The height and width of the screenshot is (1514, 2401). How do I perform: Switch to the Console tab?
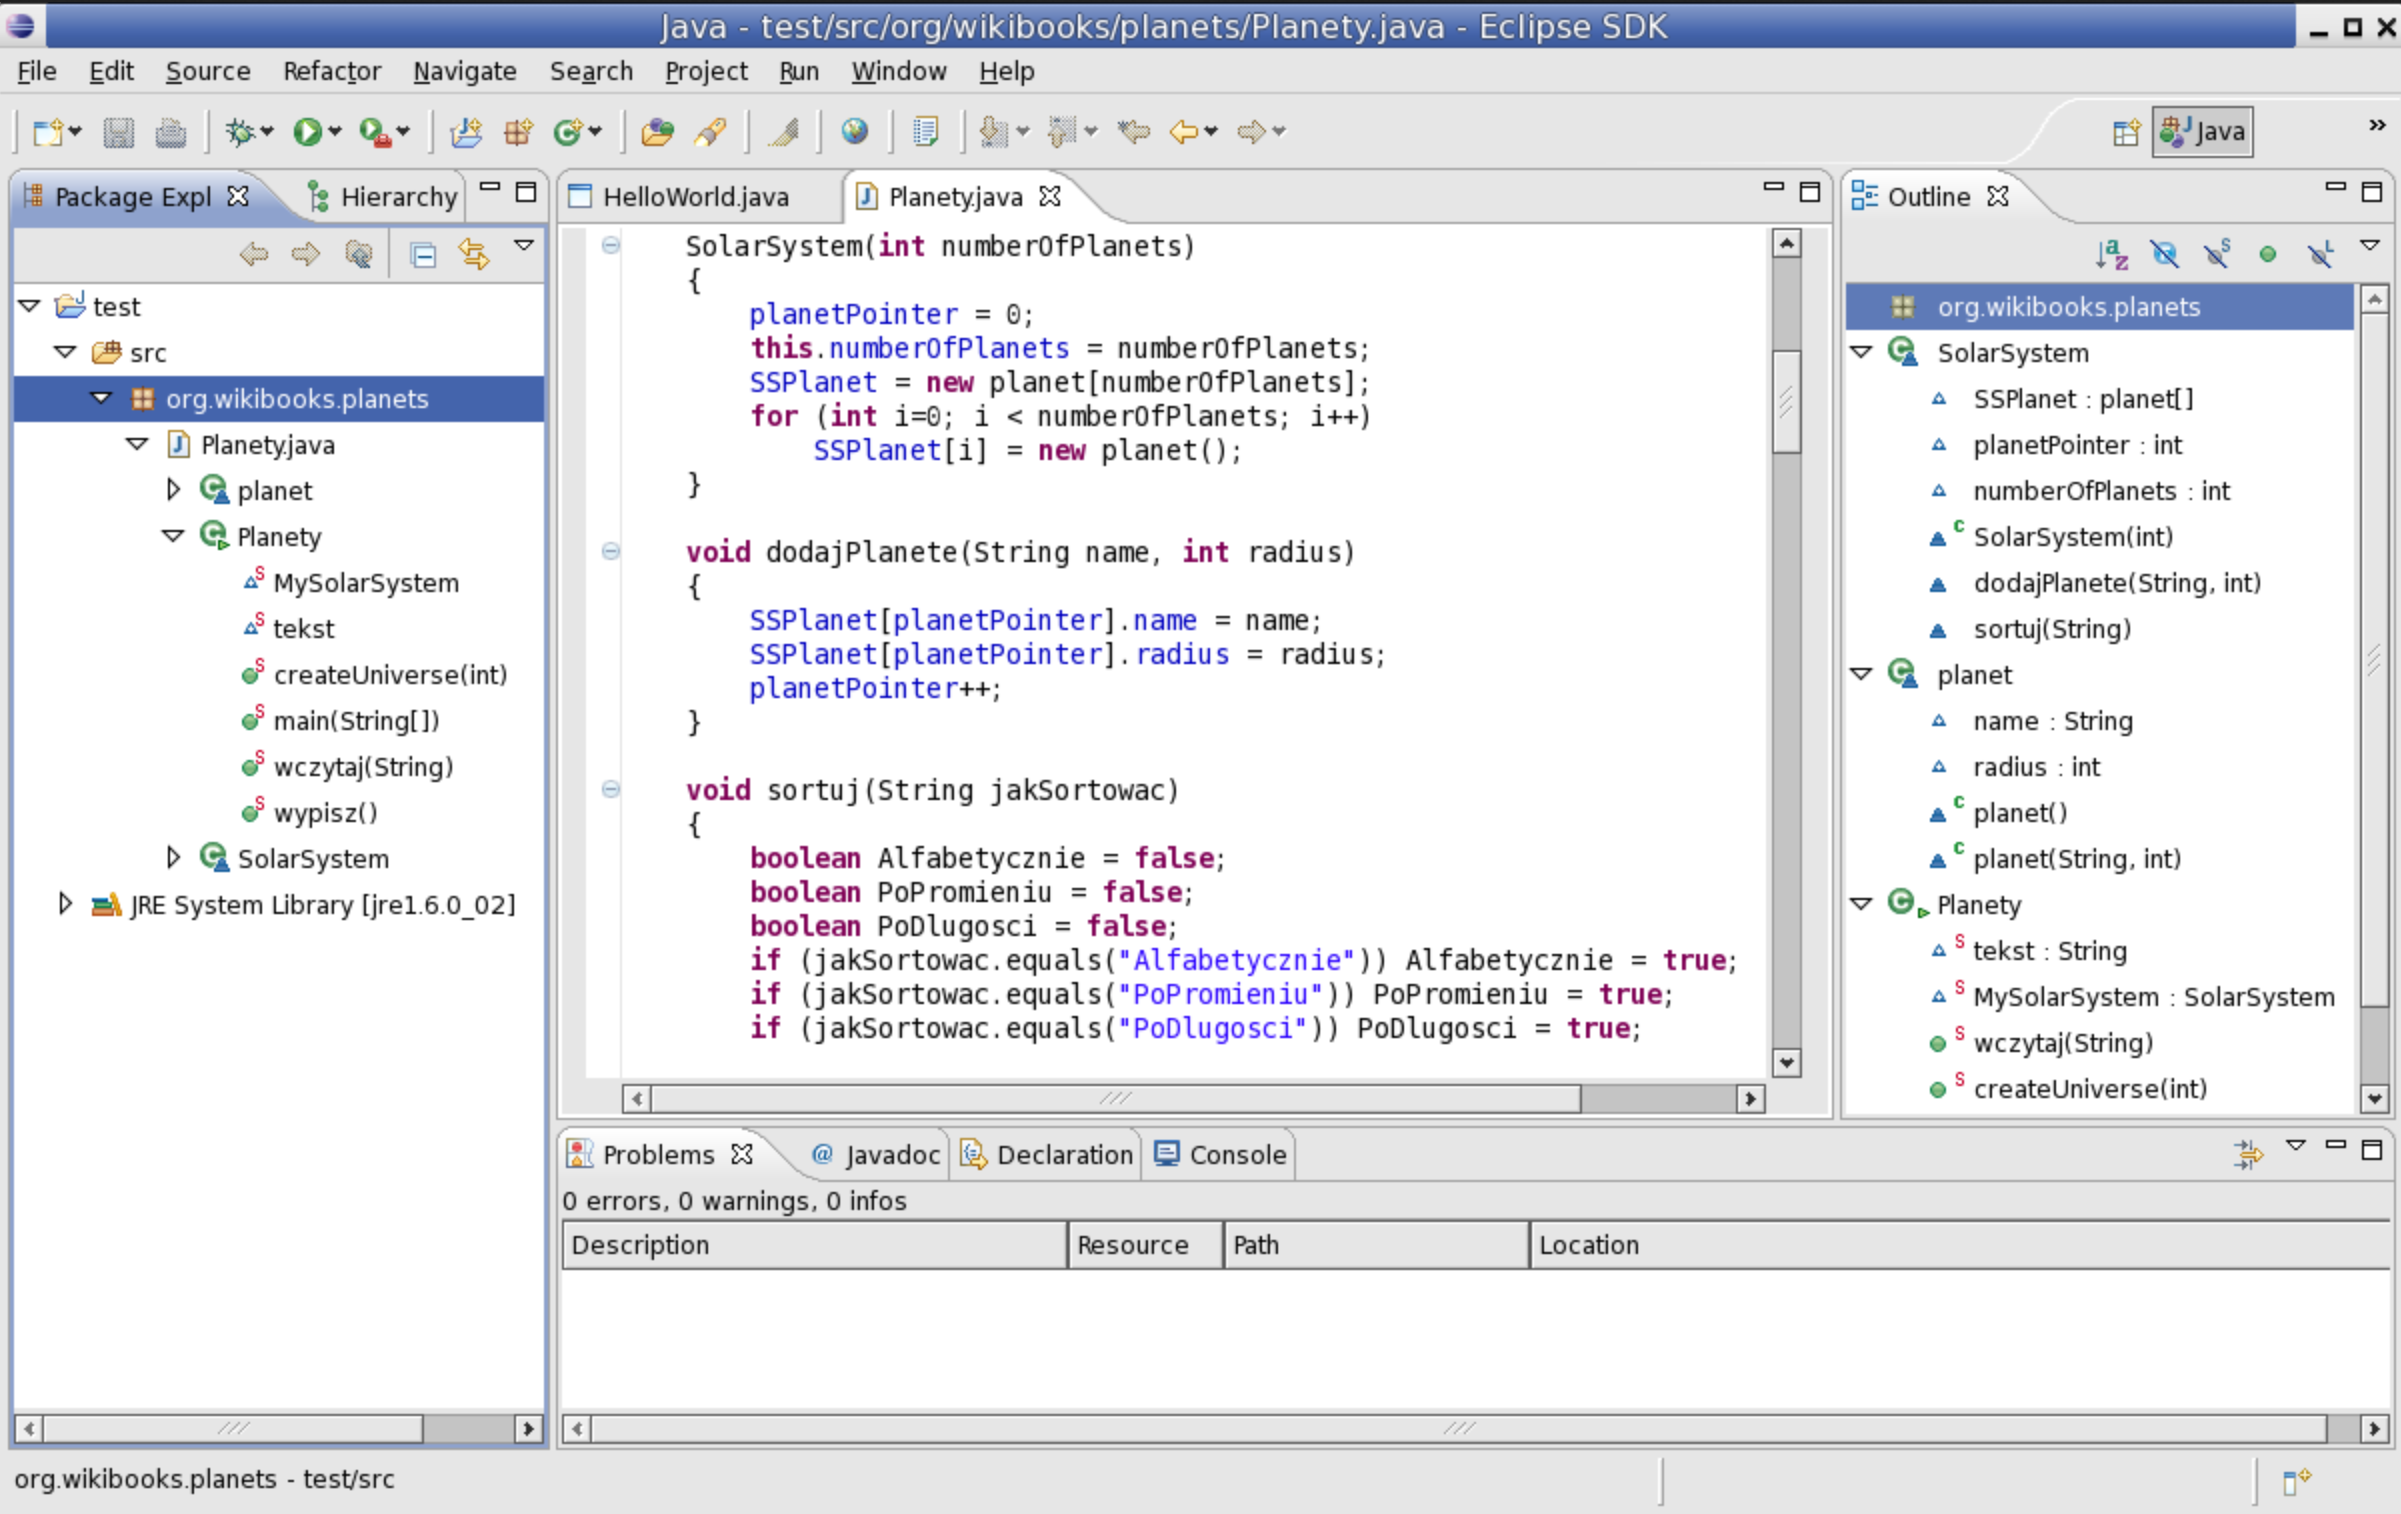(1220, 1155)
